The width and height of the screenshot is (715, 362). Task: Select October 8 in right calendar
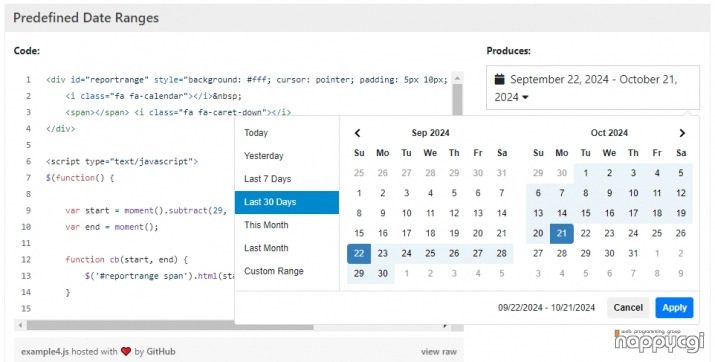[585, 193]
